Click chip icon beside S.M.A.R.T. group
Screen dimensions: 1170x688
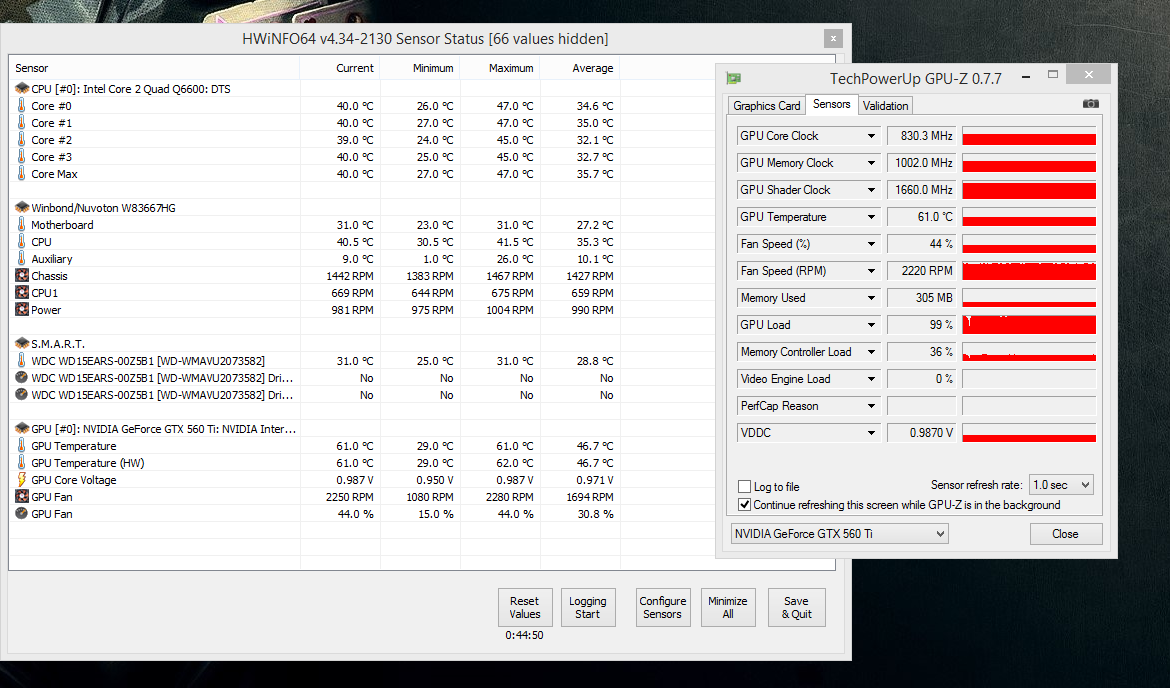pos(22,343)
